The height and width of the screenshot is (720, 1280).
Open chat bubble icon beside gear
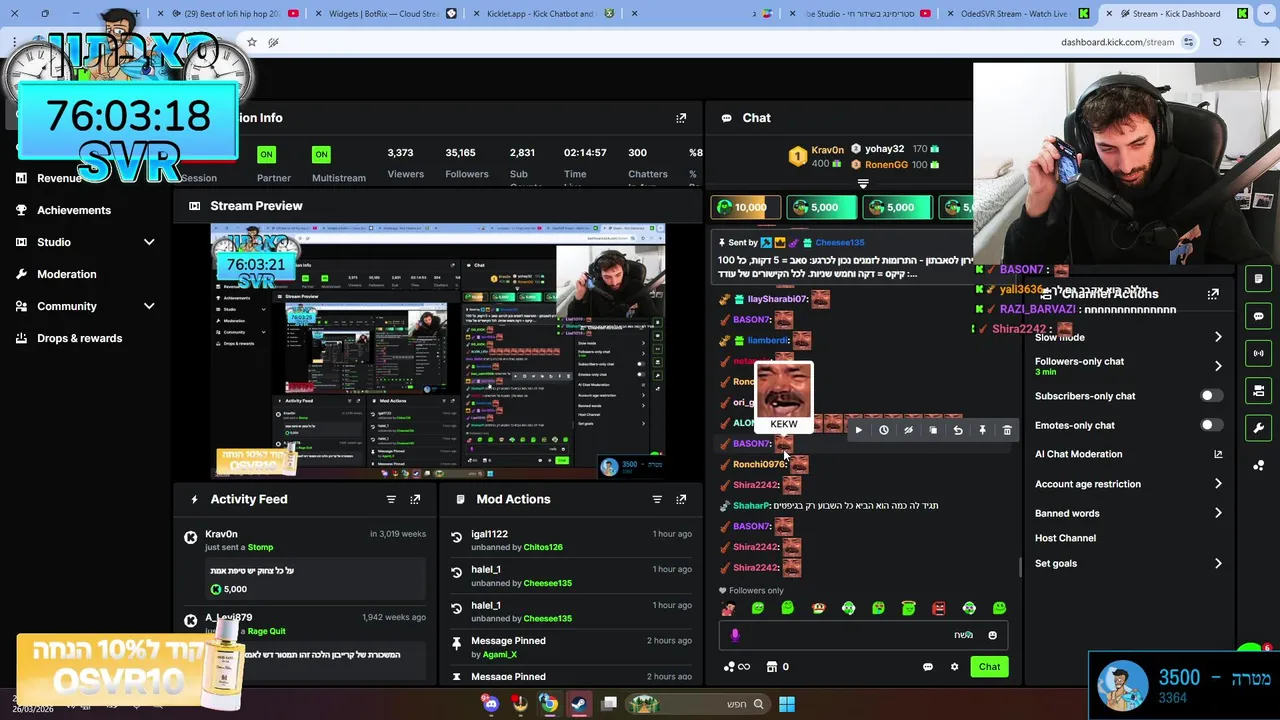928,667
